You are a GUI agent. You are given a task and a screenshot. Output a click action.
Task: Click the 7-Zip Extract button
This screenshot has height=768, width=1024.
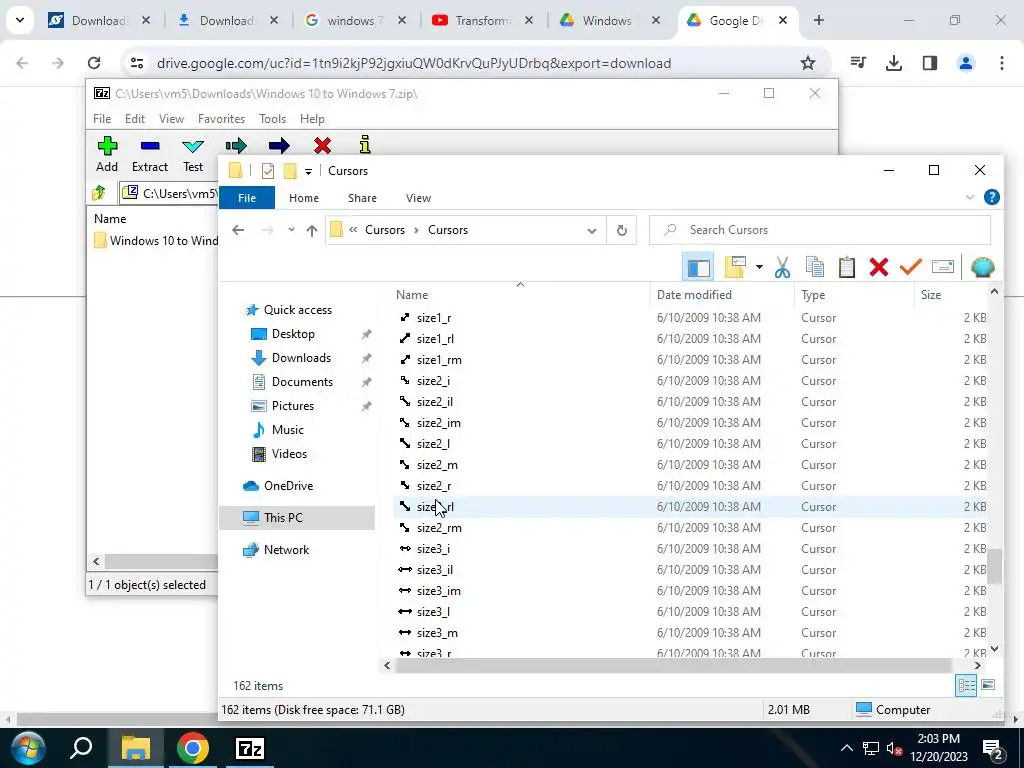pyautogui.click(x=150, y=155)
